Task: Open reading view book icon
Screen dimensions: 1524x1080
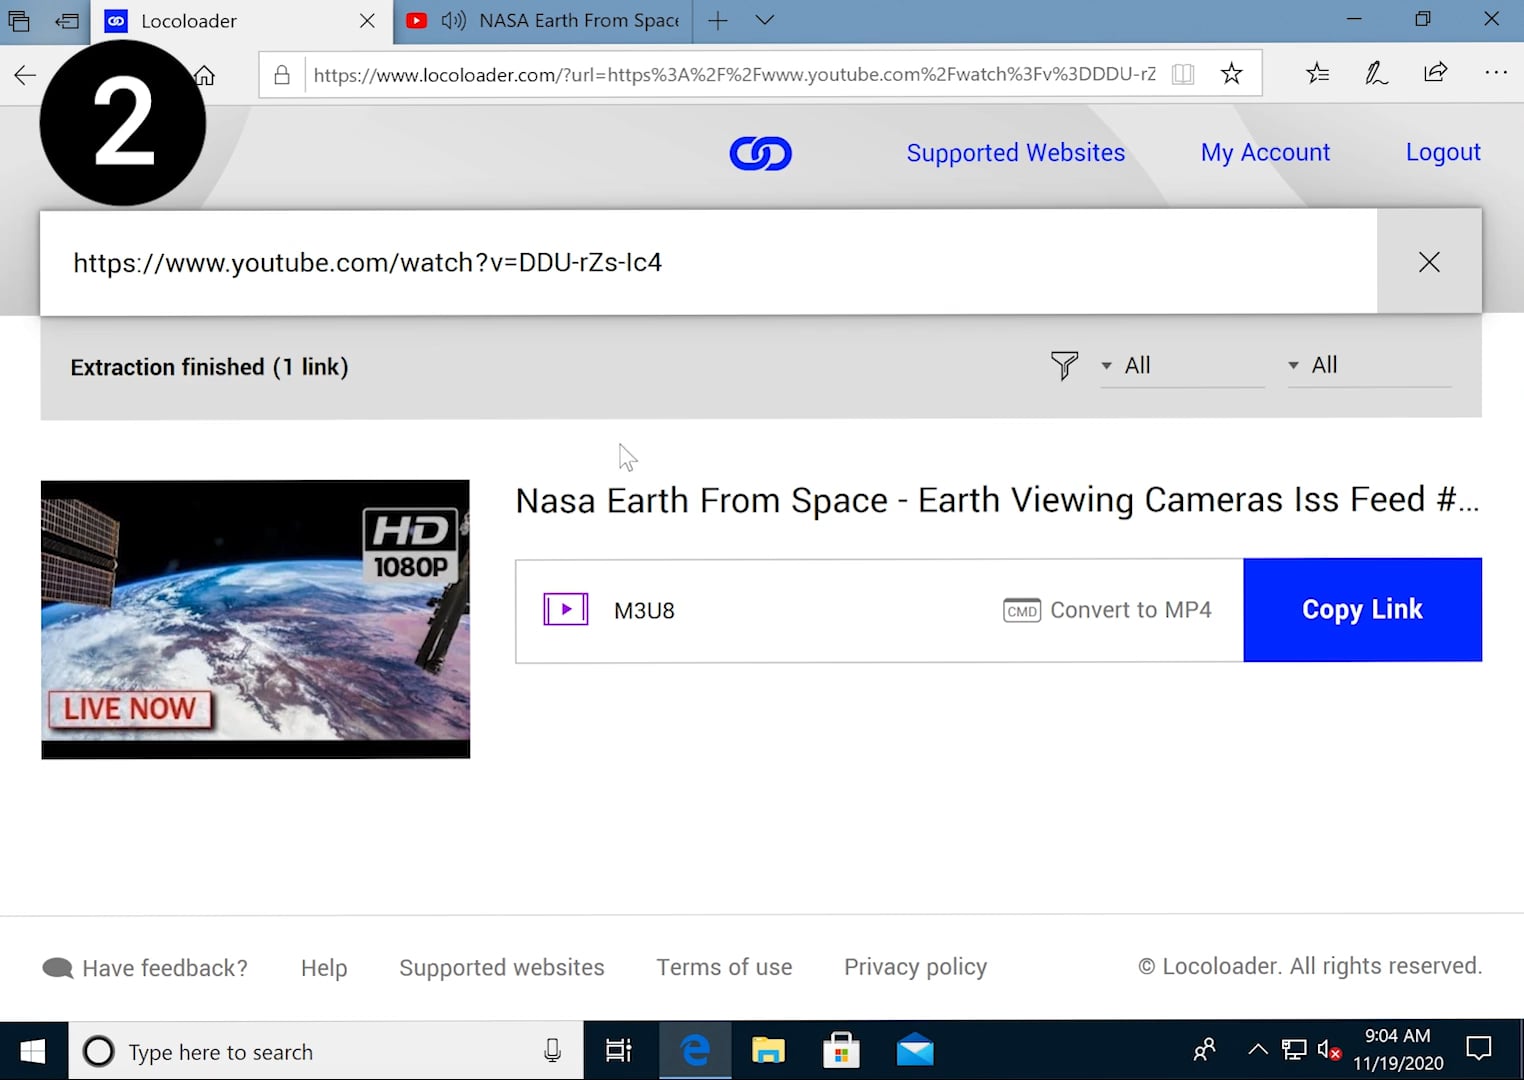Action: [x=1183, y=74]
